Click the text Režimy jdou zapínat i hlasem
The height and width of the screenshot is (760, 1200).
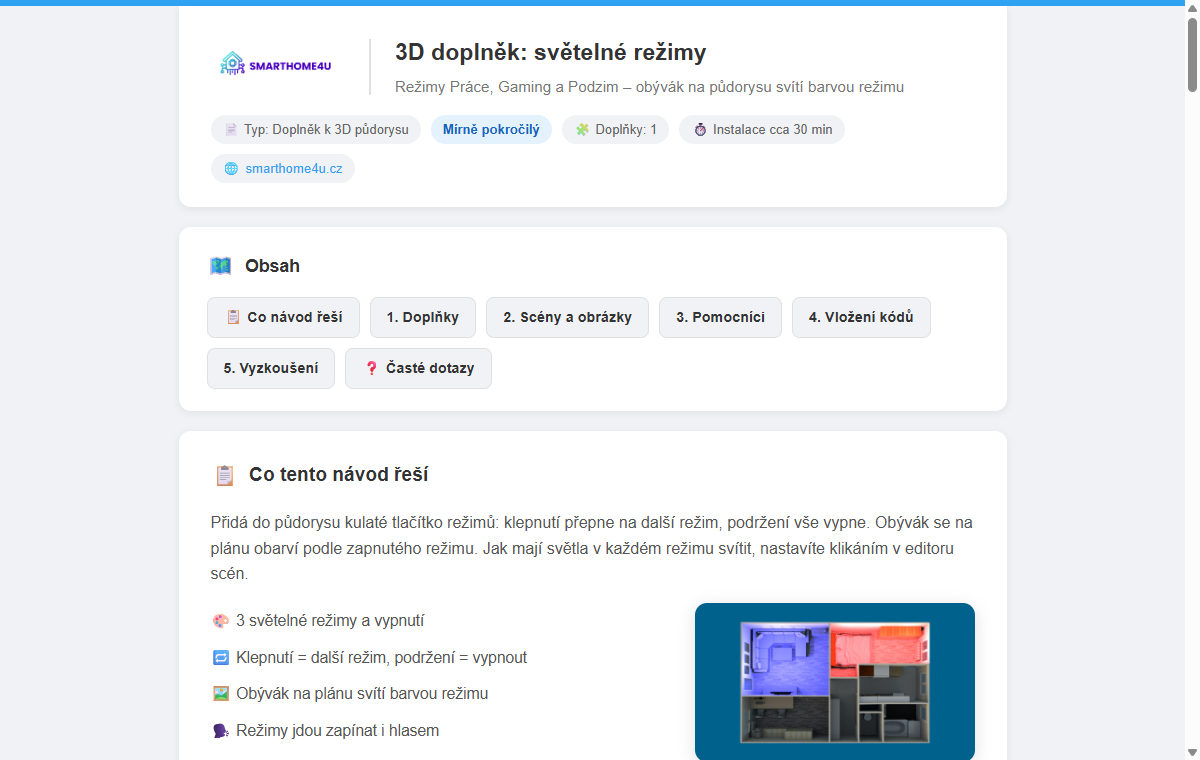337,731
